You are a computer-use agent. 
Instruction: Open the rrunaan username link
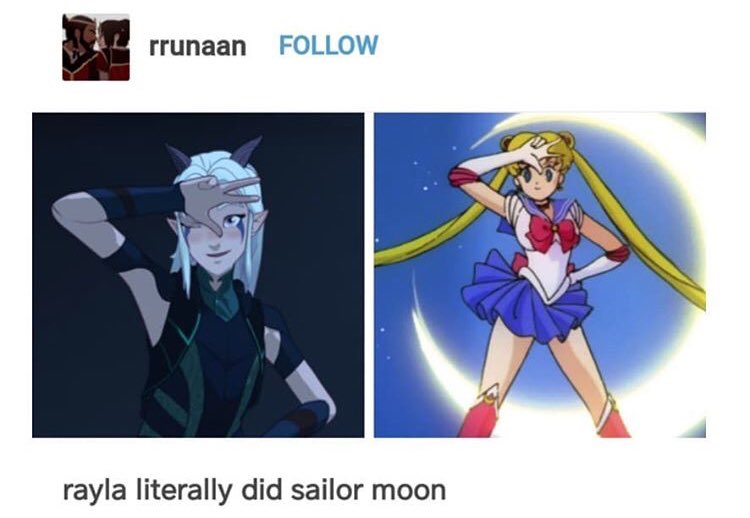click(x=198, y=46)
